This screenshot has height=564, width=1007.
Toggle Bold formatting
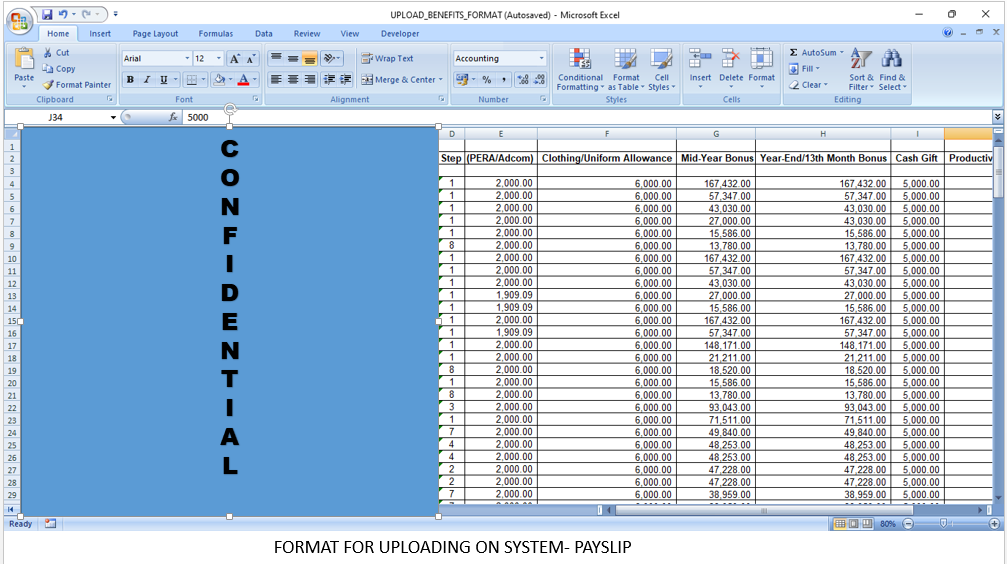tap(130, 80)
